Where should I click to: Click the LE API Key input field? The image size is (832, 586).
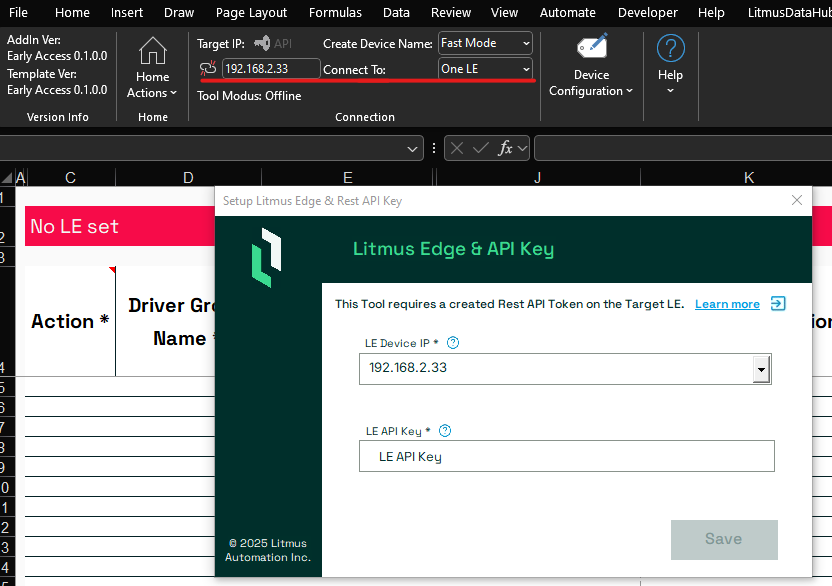[x=567, y=456]
